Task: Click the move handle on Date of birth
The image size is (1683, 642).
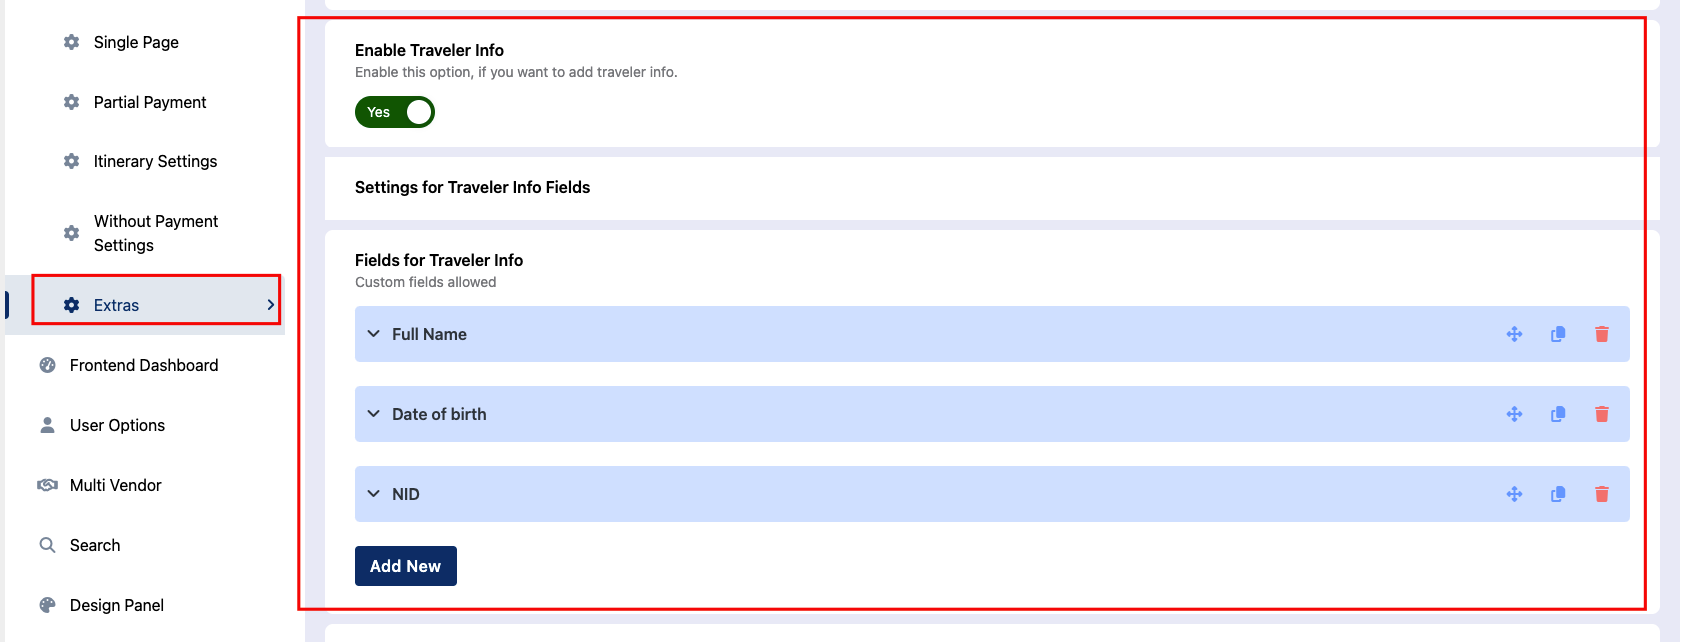Action: 1514,414
